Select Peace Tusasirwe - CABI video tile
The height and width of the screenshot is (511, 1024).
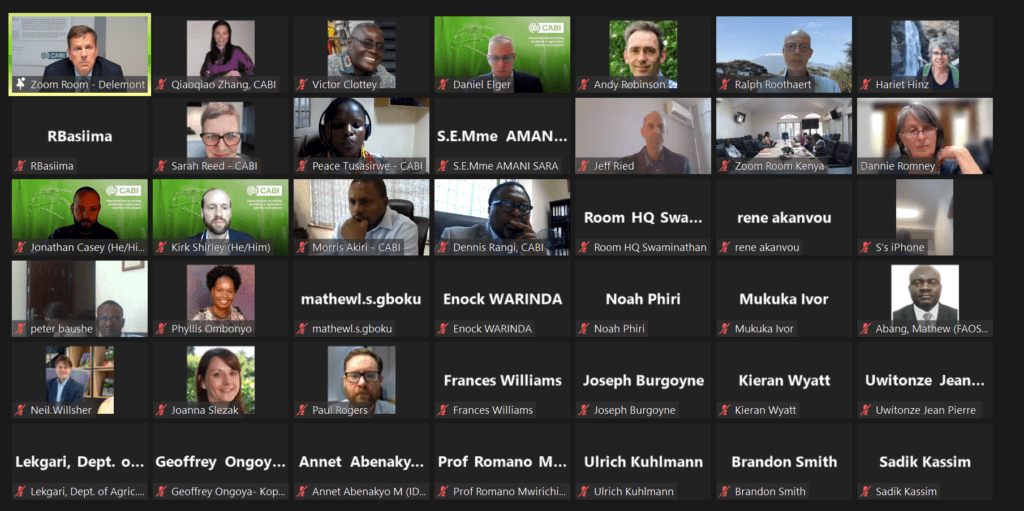[361, 136]
